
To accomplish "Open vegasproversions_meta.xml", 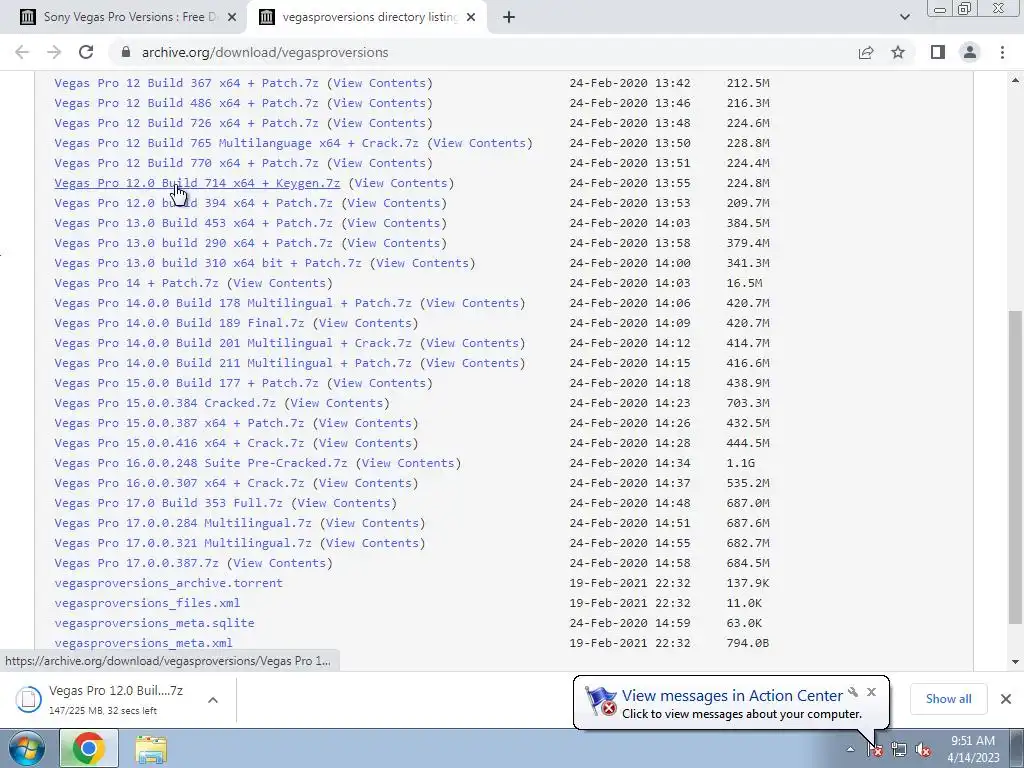I will click(x=144, y=643).
